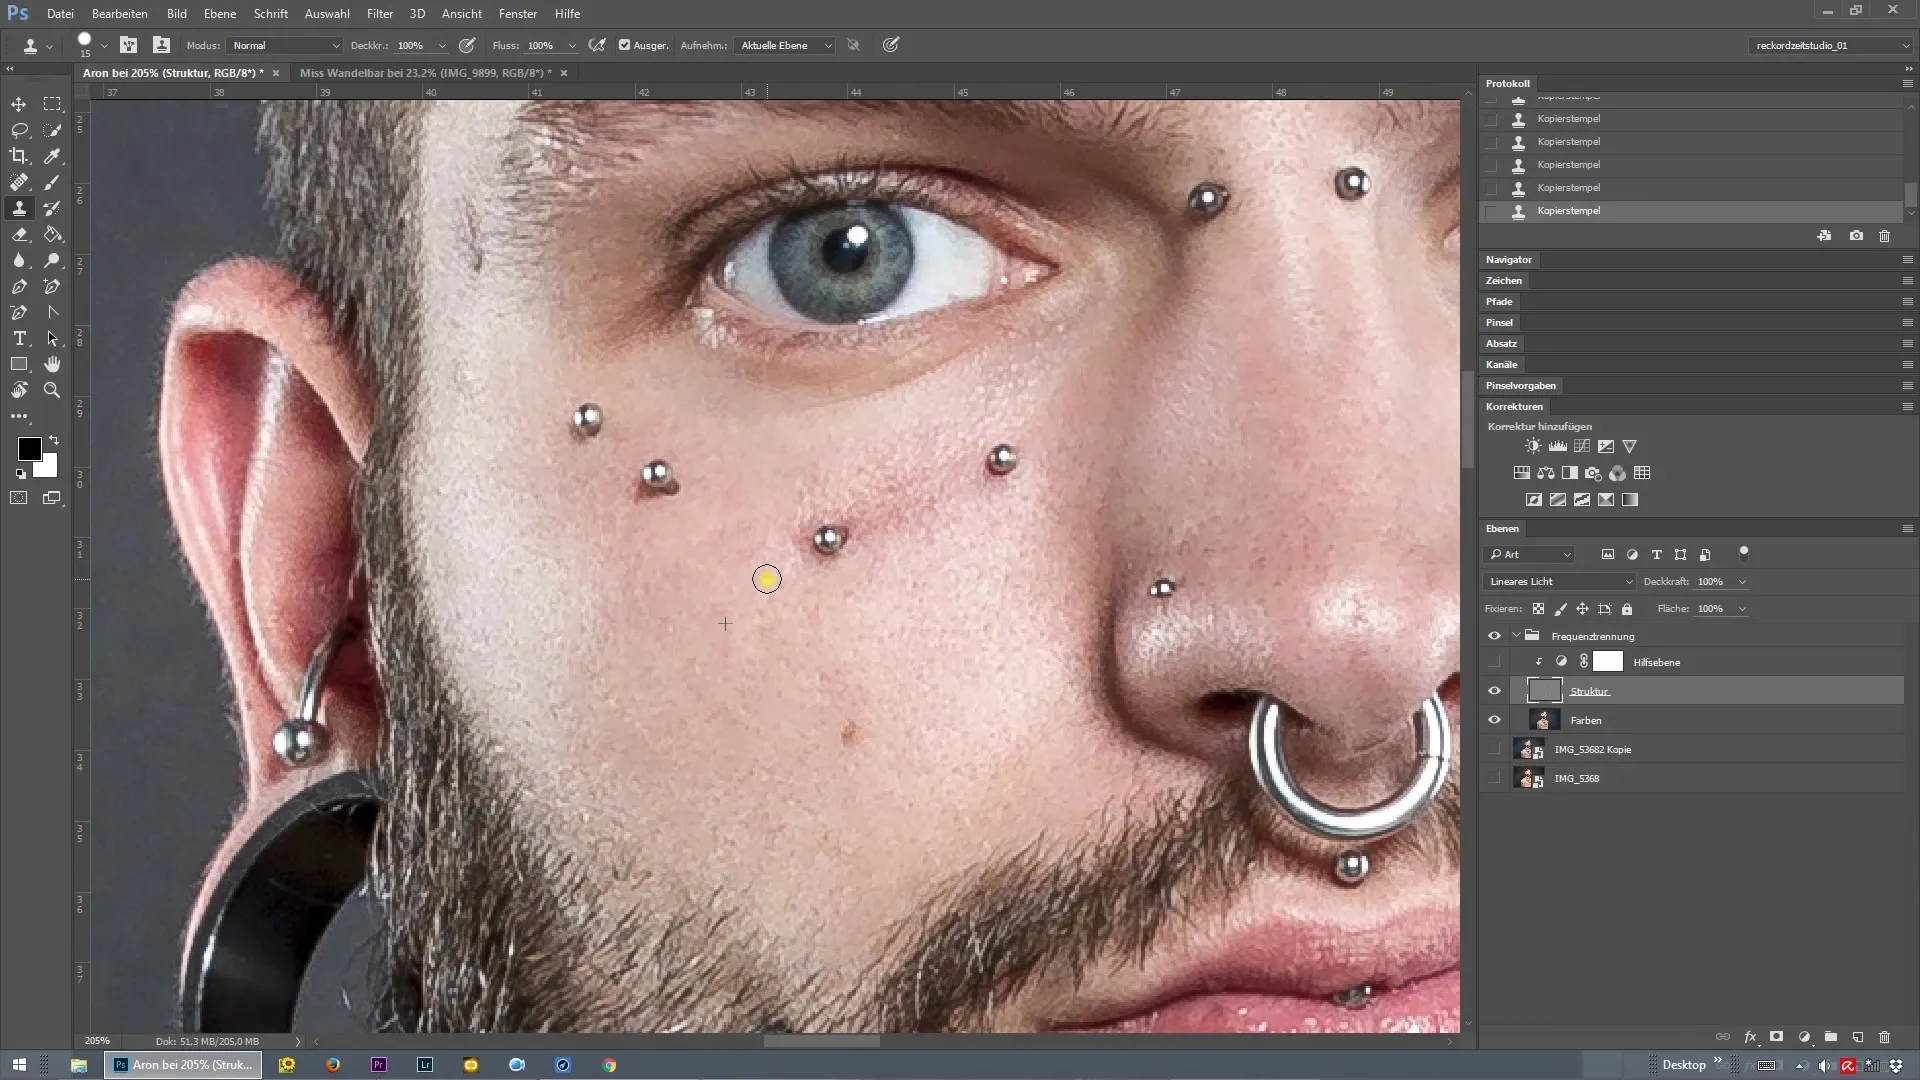Open the Ebene menu
The image size is (1920, 1080).
220,14
